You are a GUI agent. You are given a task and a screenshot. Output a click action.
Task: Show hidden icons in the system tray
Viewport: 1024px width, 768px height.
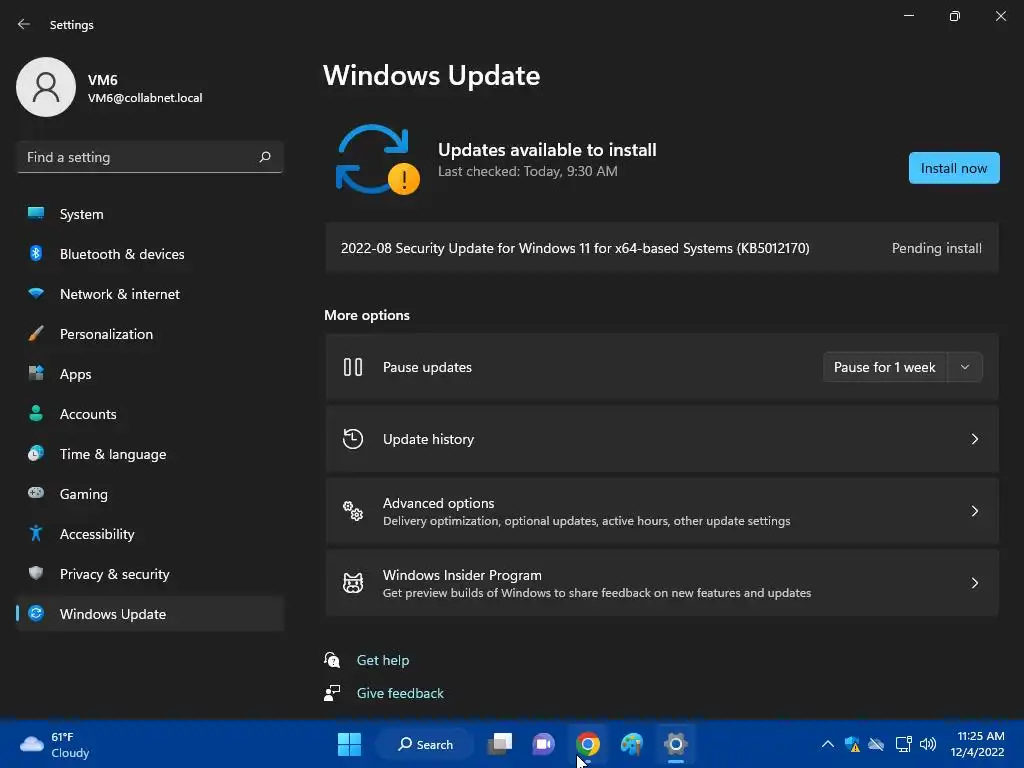click(827, 744)
